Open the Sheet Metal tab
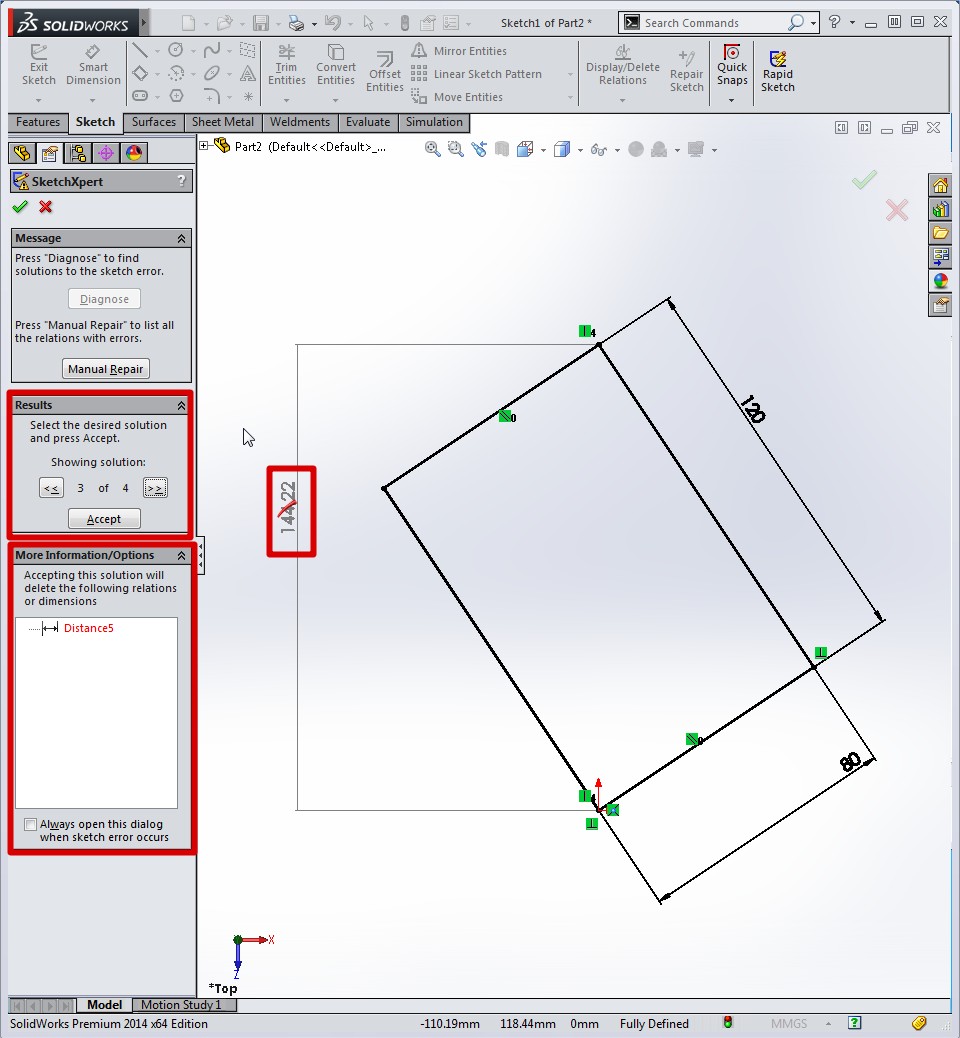This screenshot has width=960, height=1038. click(222, 122)
